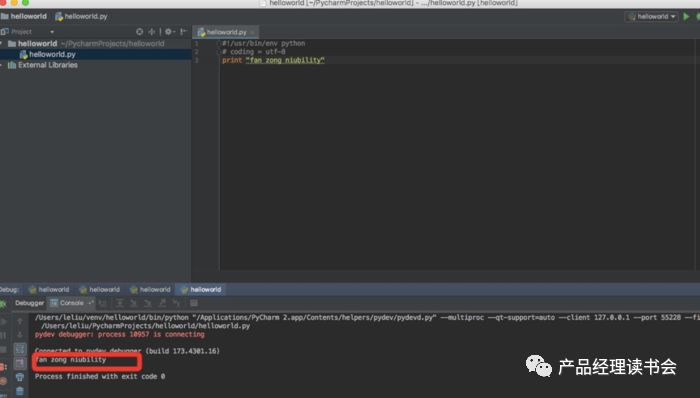Click the Step Into My Code icon
The height and width of the screenshot is (398, 700).
tap(148, 303)
